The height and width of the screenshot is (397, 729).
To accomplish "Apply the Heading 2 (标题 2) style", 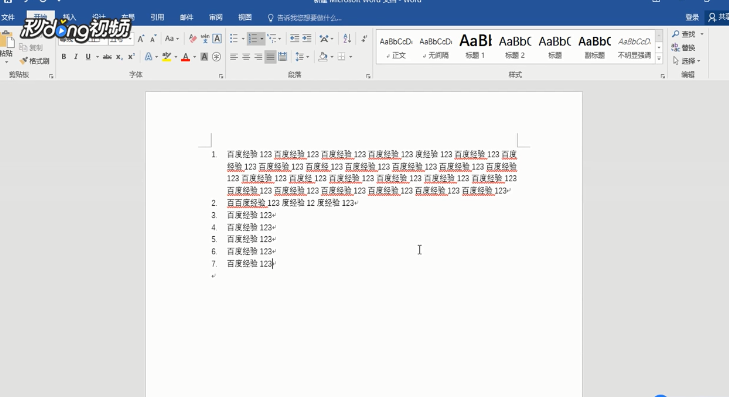I will click(x=515, y=47).
